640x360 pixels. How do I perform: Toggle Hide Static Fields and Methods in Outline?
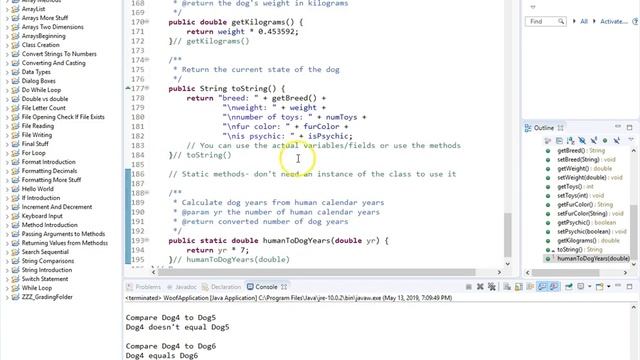pos(594,140)
